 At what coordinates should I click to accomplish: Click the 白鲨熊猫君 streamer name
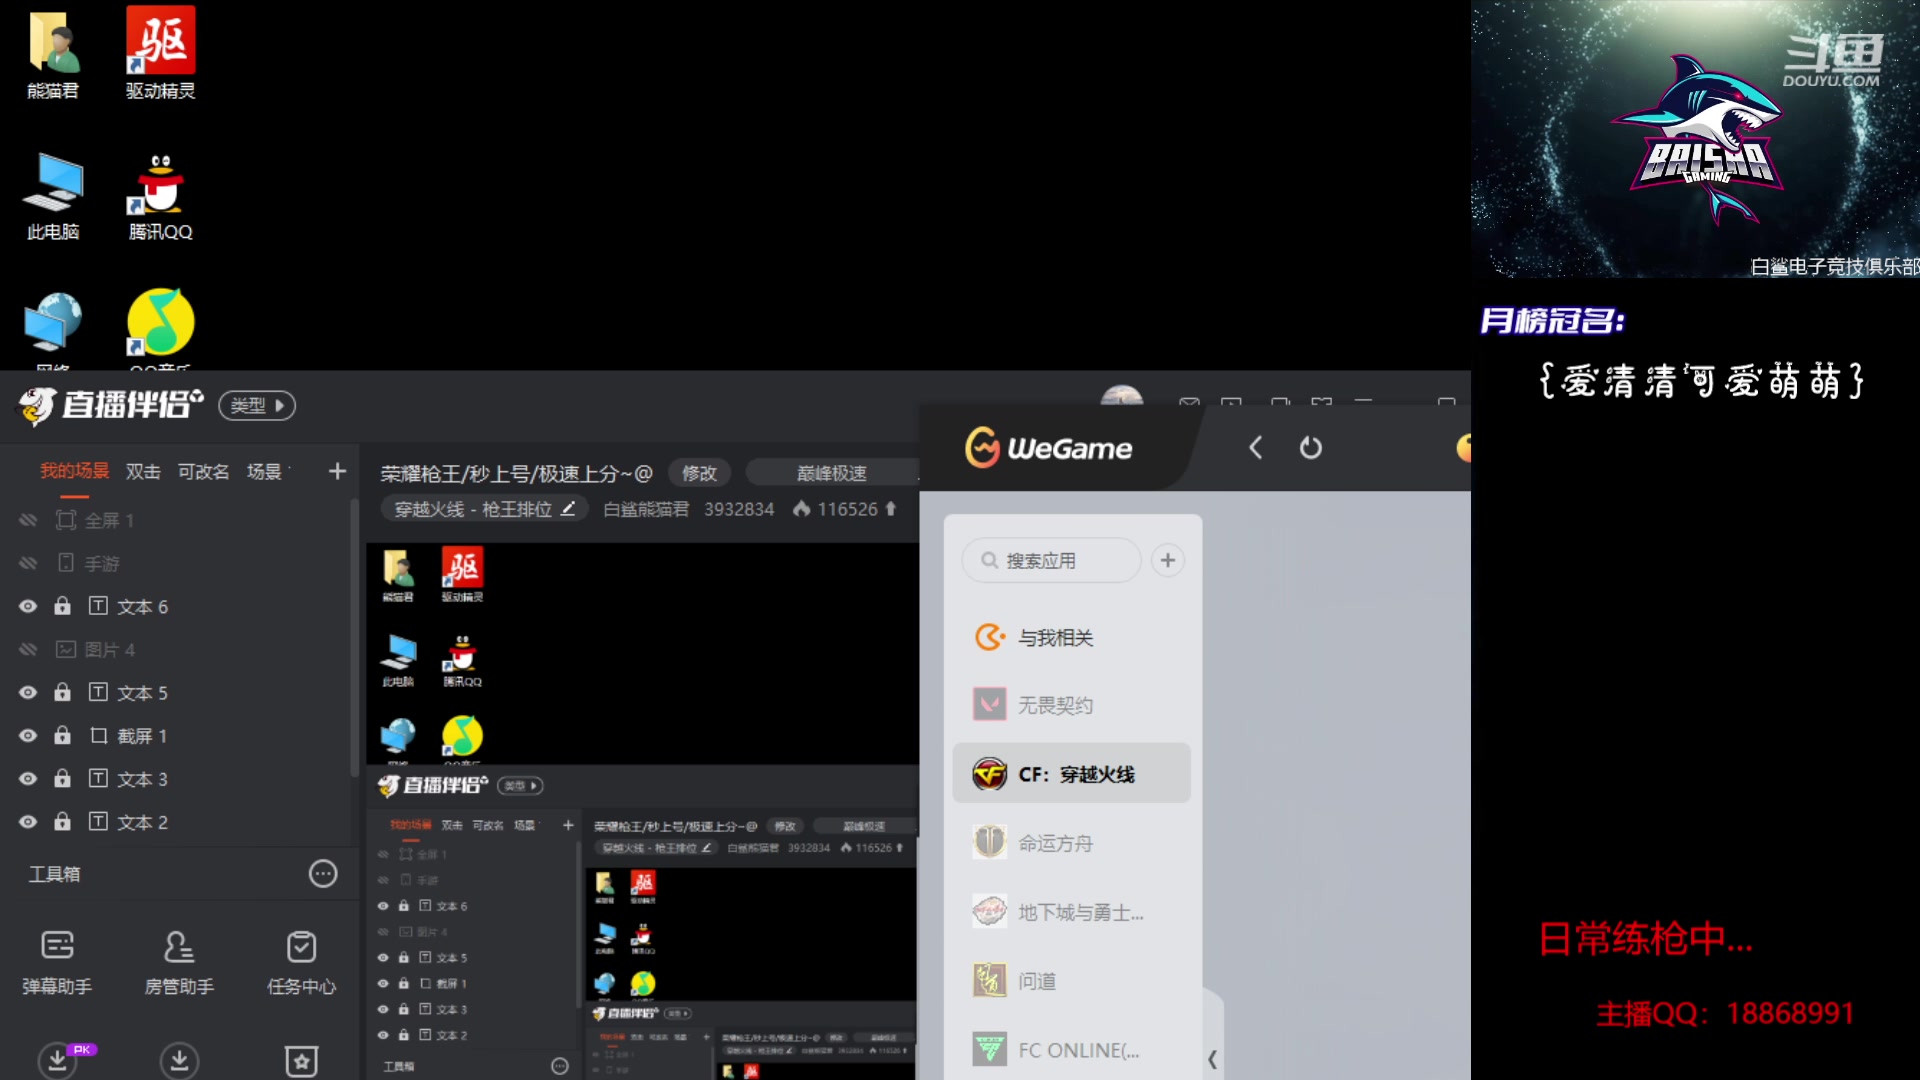point(646,509)
